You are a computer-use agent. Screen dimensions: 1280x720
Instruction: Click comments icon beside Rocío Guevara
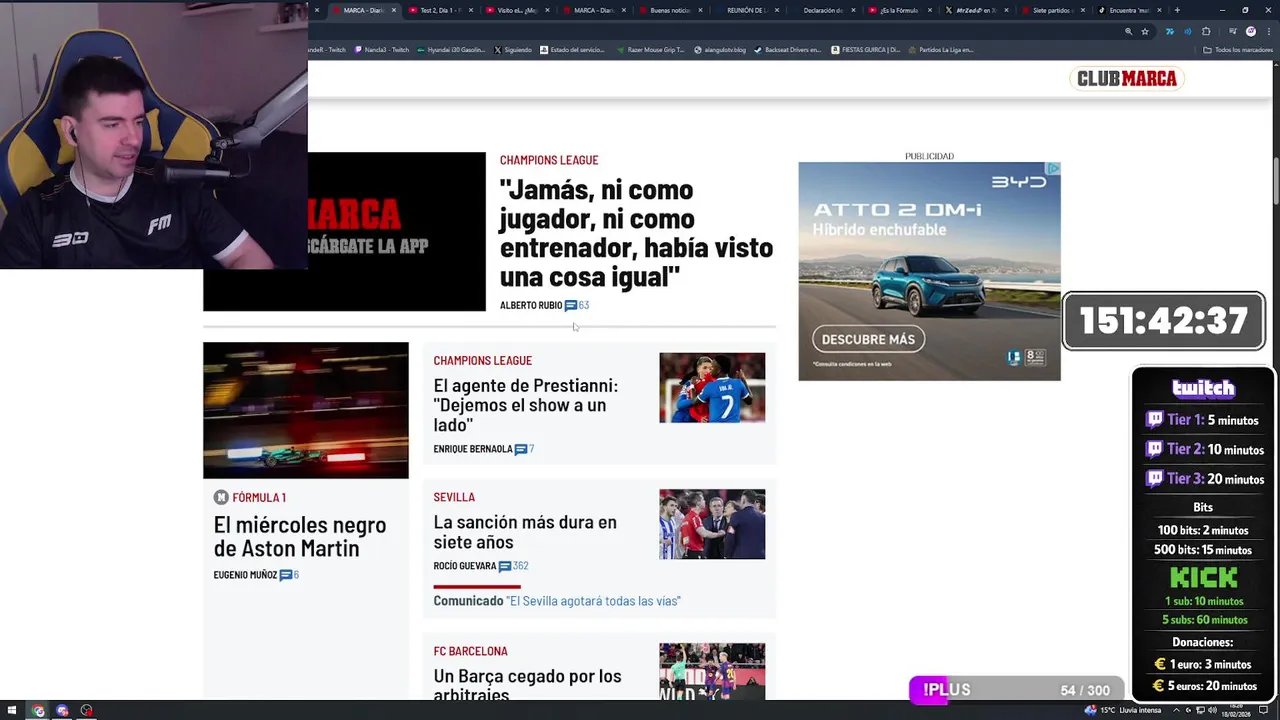coord(504,566)
